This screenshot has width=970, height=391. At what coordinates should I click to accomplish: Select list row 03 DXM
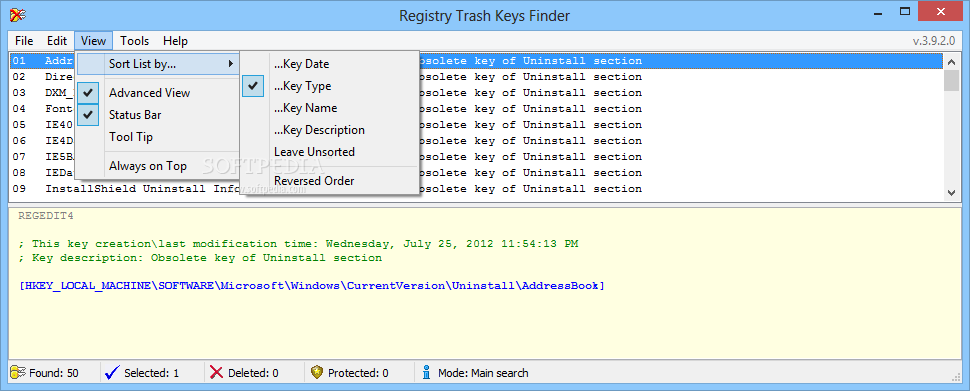pos(476,93)
